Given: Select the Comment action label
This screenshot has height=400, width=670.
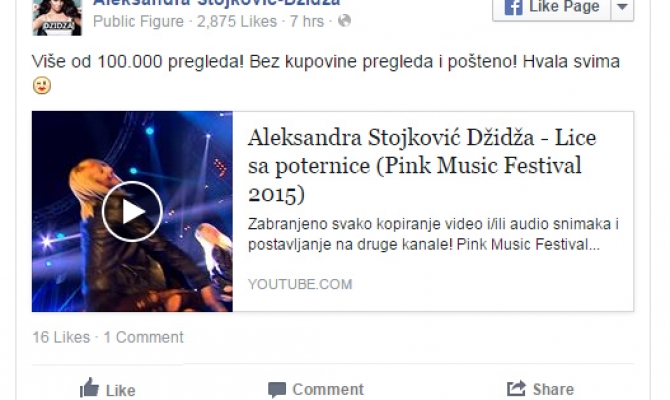Looking at the screenshot, I should point(328,389).
